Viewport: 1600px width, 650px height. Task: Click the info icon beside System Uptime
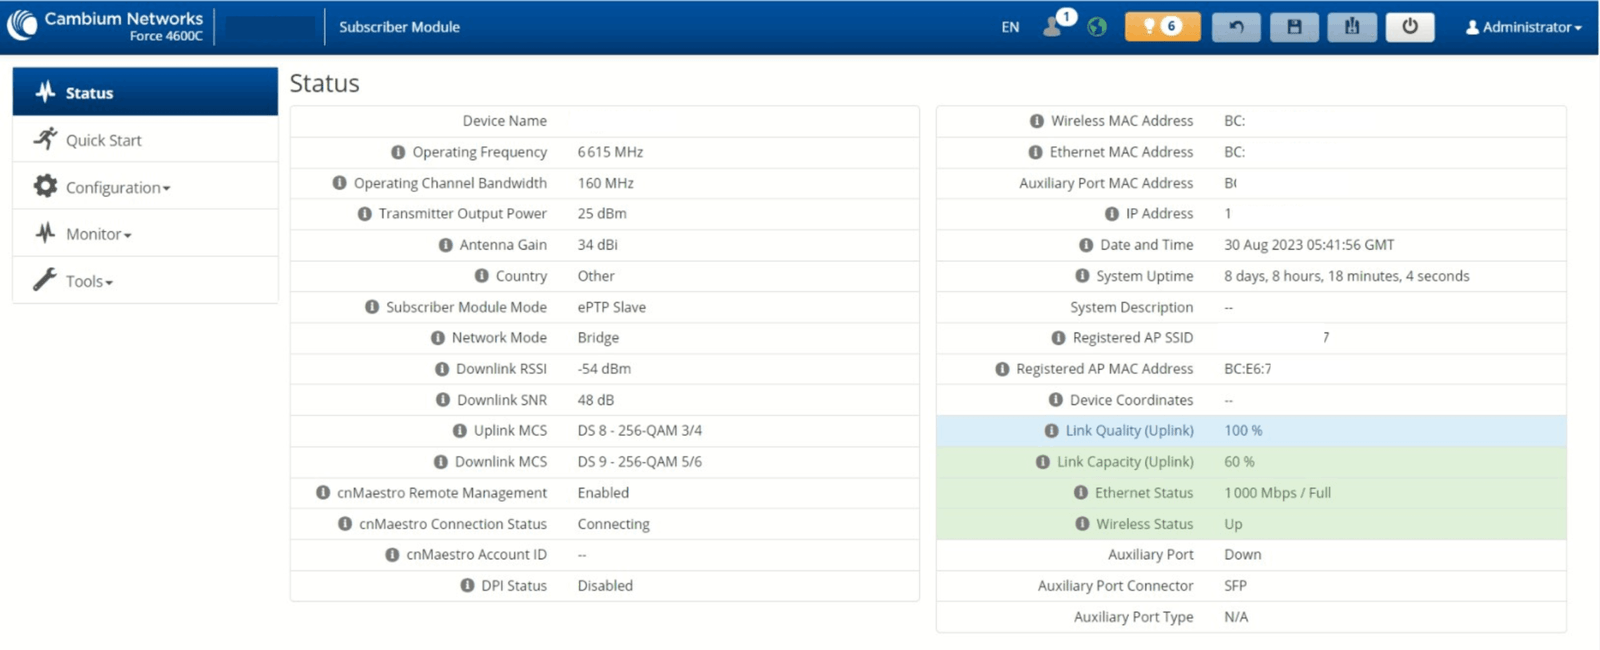coord(1082,276)
